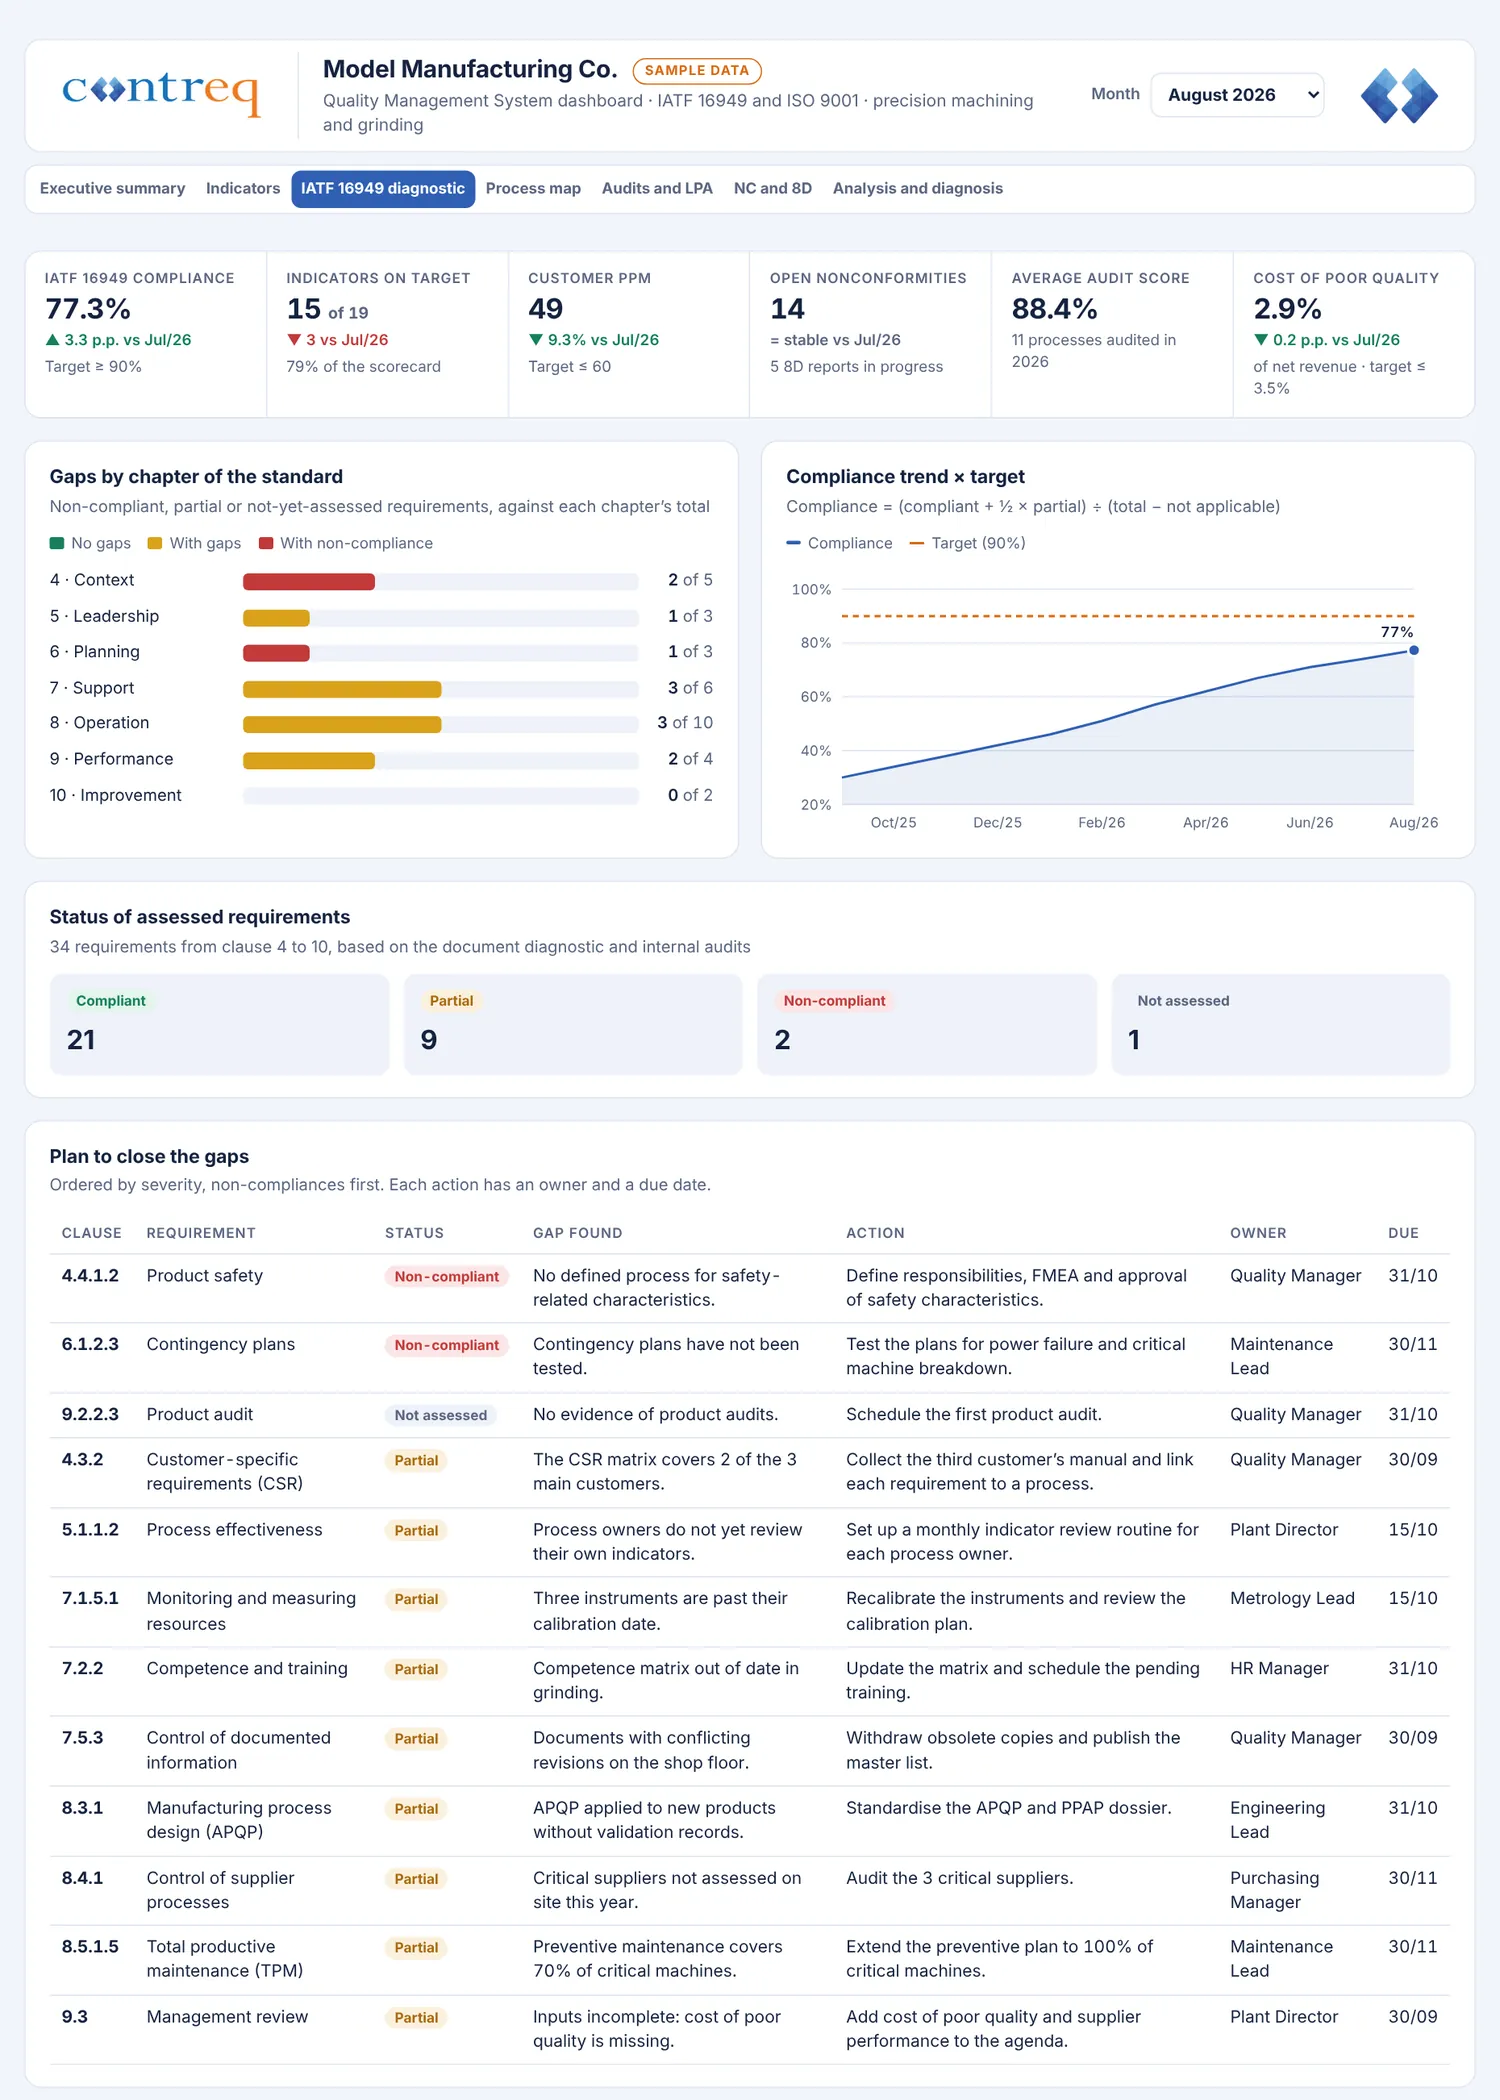The width and height of the screenshot is (1500, 2100).
Task: Toggle the Compliance series in chart legend
Action: (840, 543)
